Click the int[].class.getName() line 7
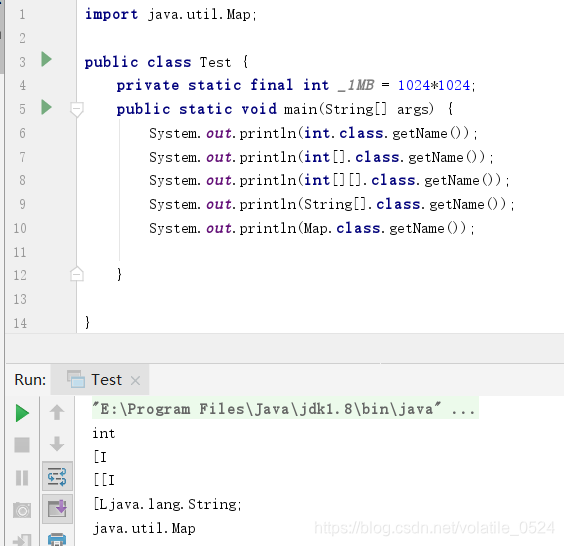This screenshot has height=546, width=564. coord(321,157)
